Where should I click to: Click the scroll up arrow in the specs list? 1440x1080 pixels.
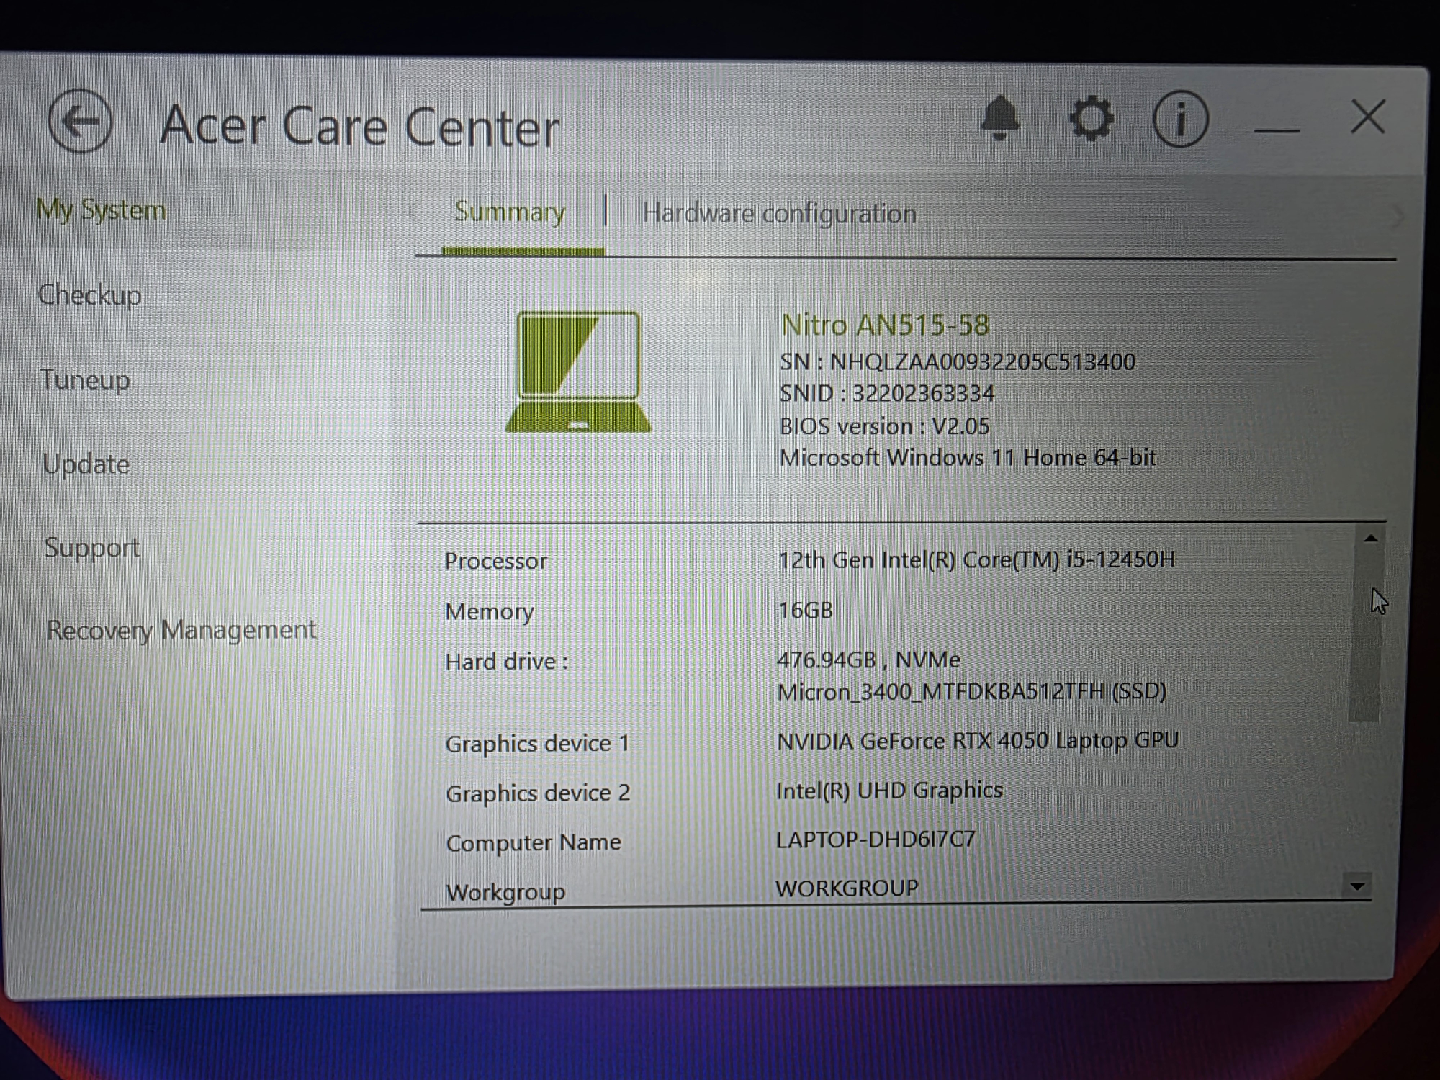click(x=1370, y=539)
